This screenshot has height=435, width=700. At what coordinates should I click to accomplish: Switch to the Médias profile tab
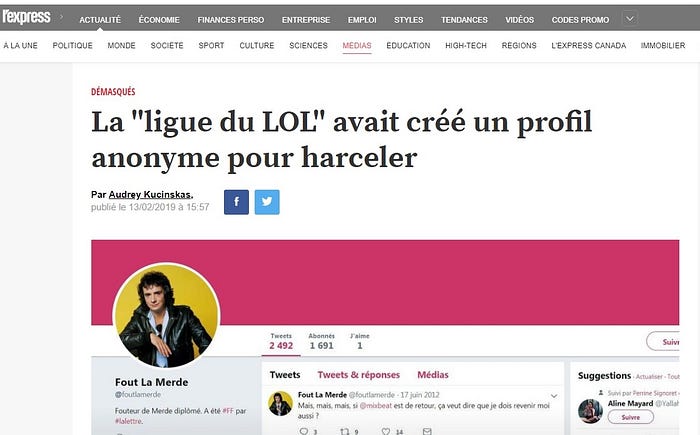tap(433, 375)
